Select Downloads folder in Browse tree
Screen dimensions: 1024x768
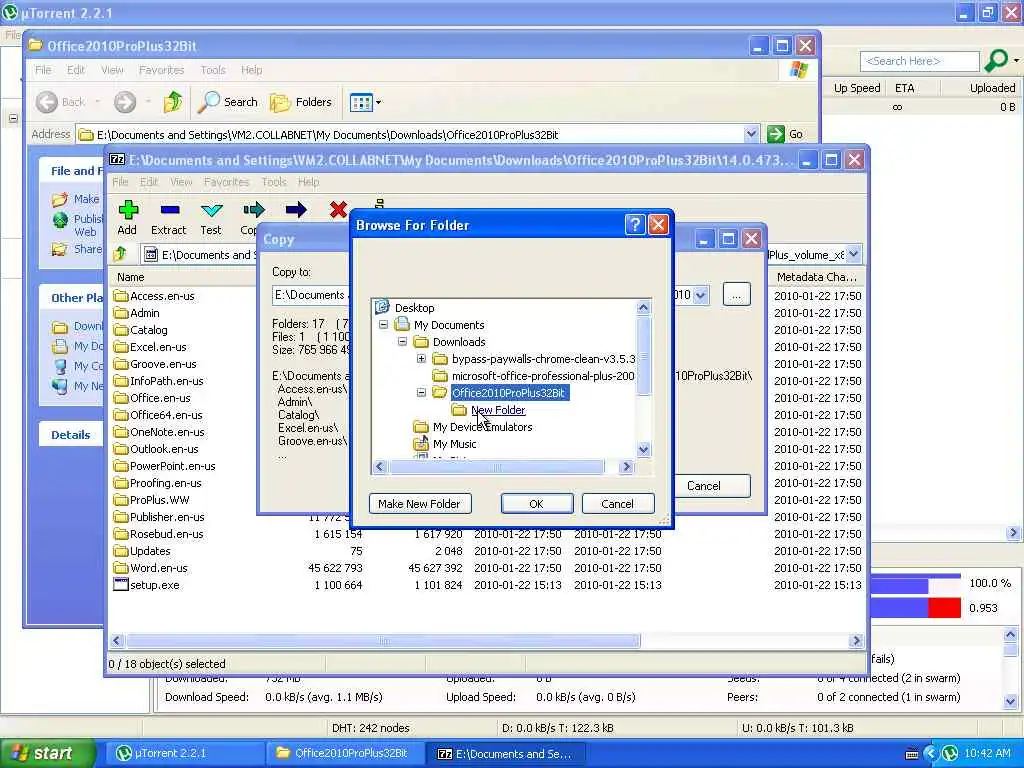(x=459, y=342)
